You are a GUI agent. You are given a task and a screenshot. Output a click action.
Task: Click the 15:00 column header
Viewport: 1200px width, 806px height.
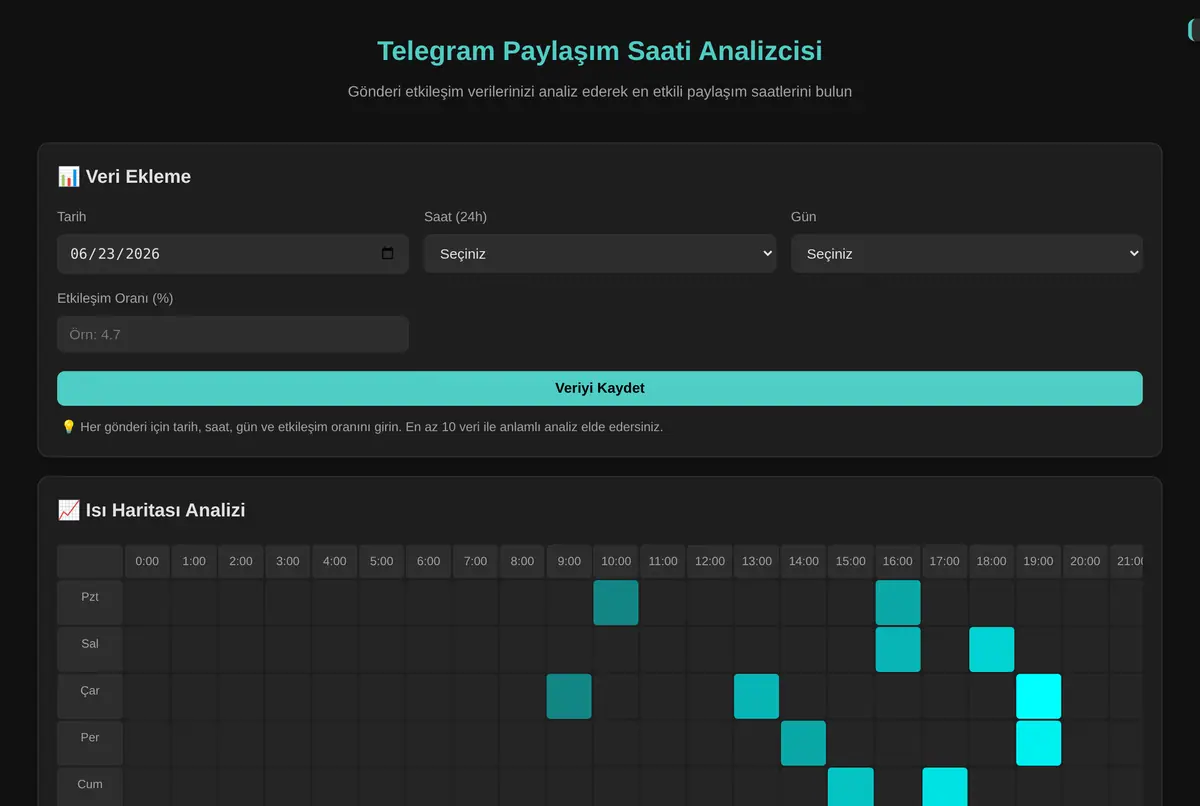[851, 561]
